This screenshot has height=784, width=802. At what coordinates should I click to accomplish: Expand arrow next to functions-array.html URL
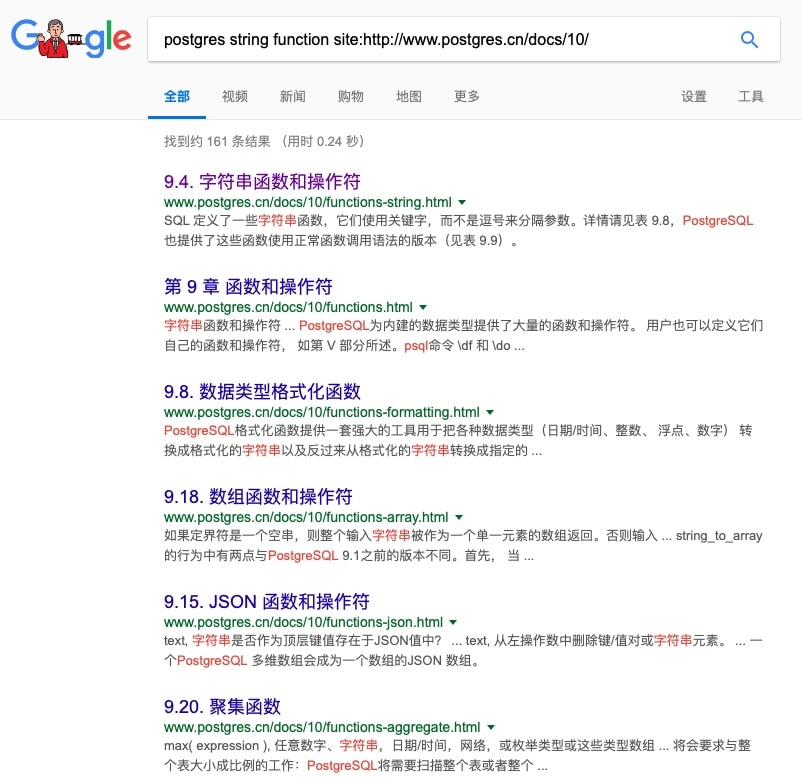coord(459,517)
